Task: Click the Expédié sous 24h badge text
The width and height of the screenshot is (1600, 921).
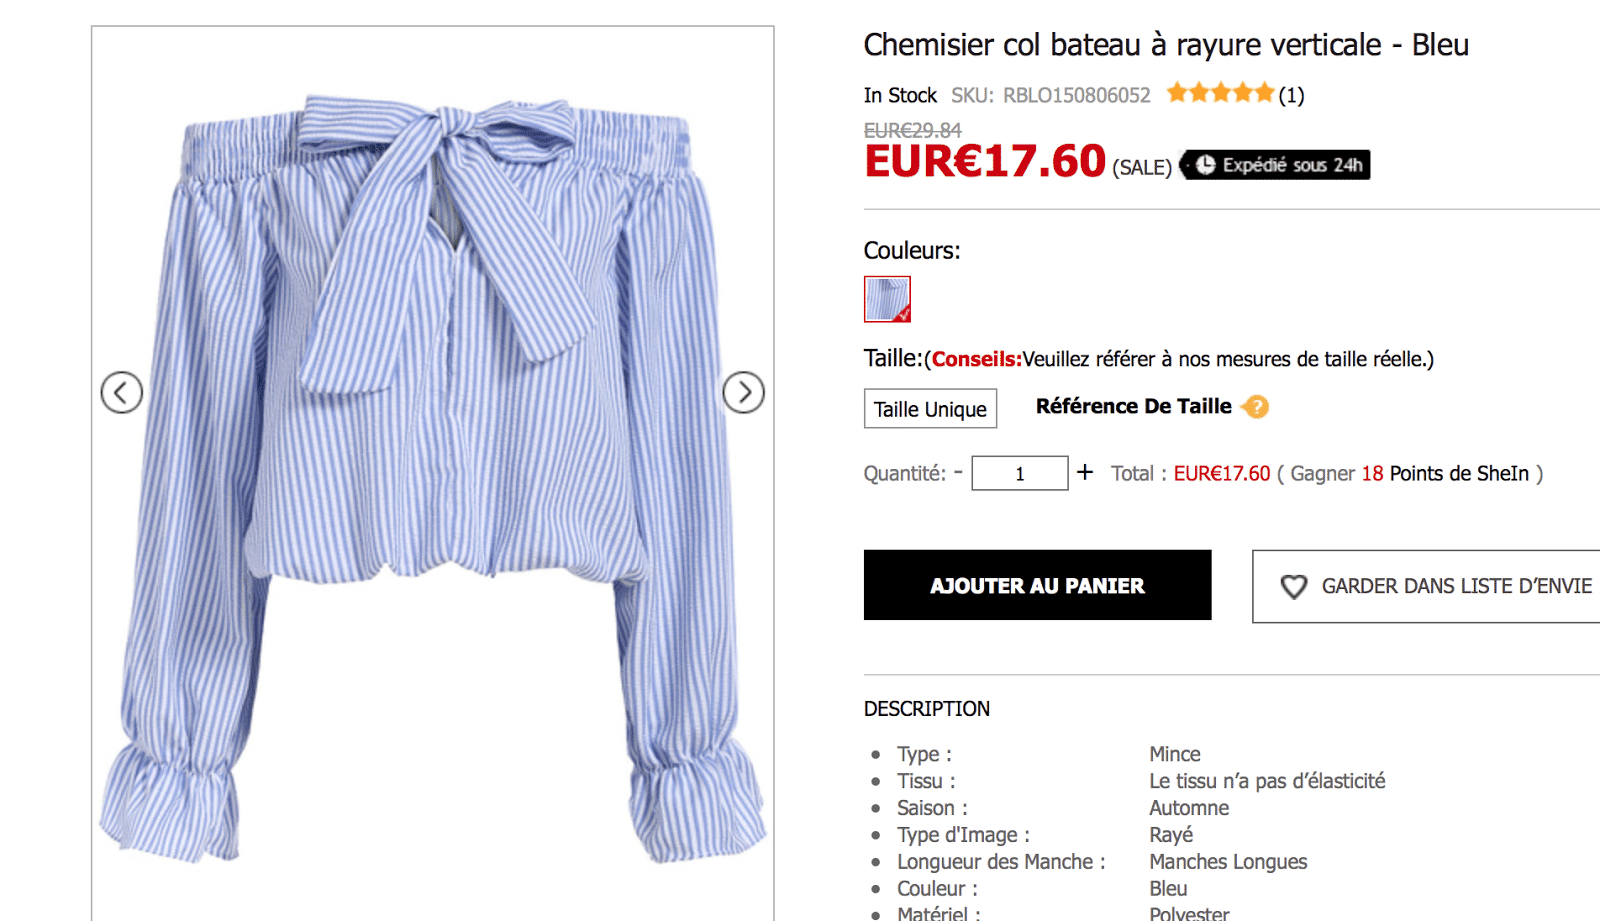Action: 1292,165
